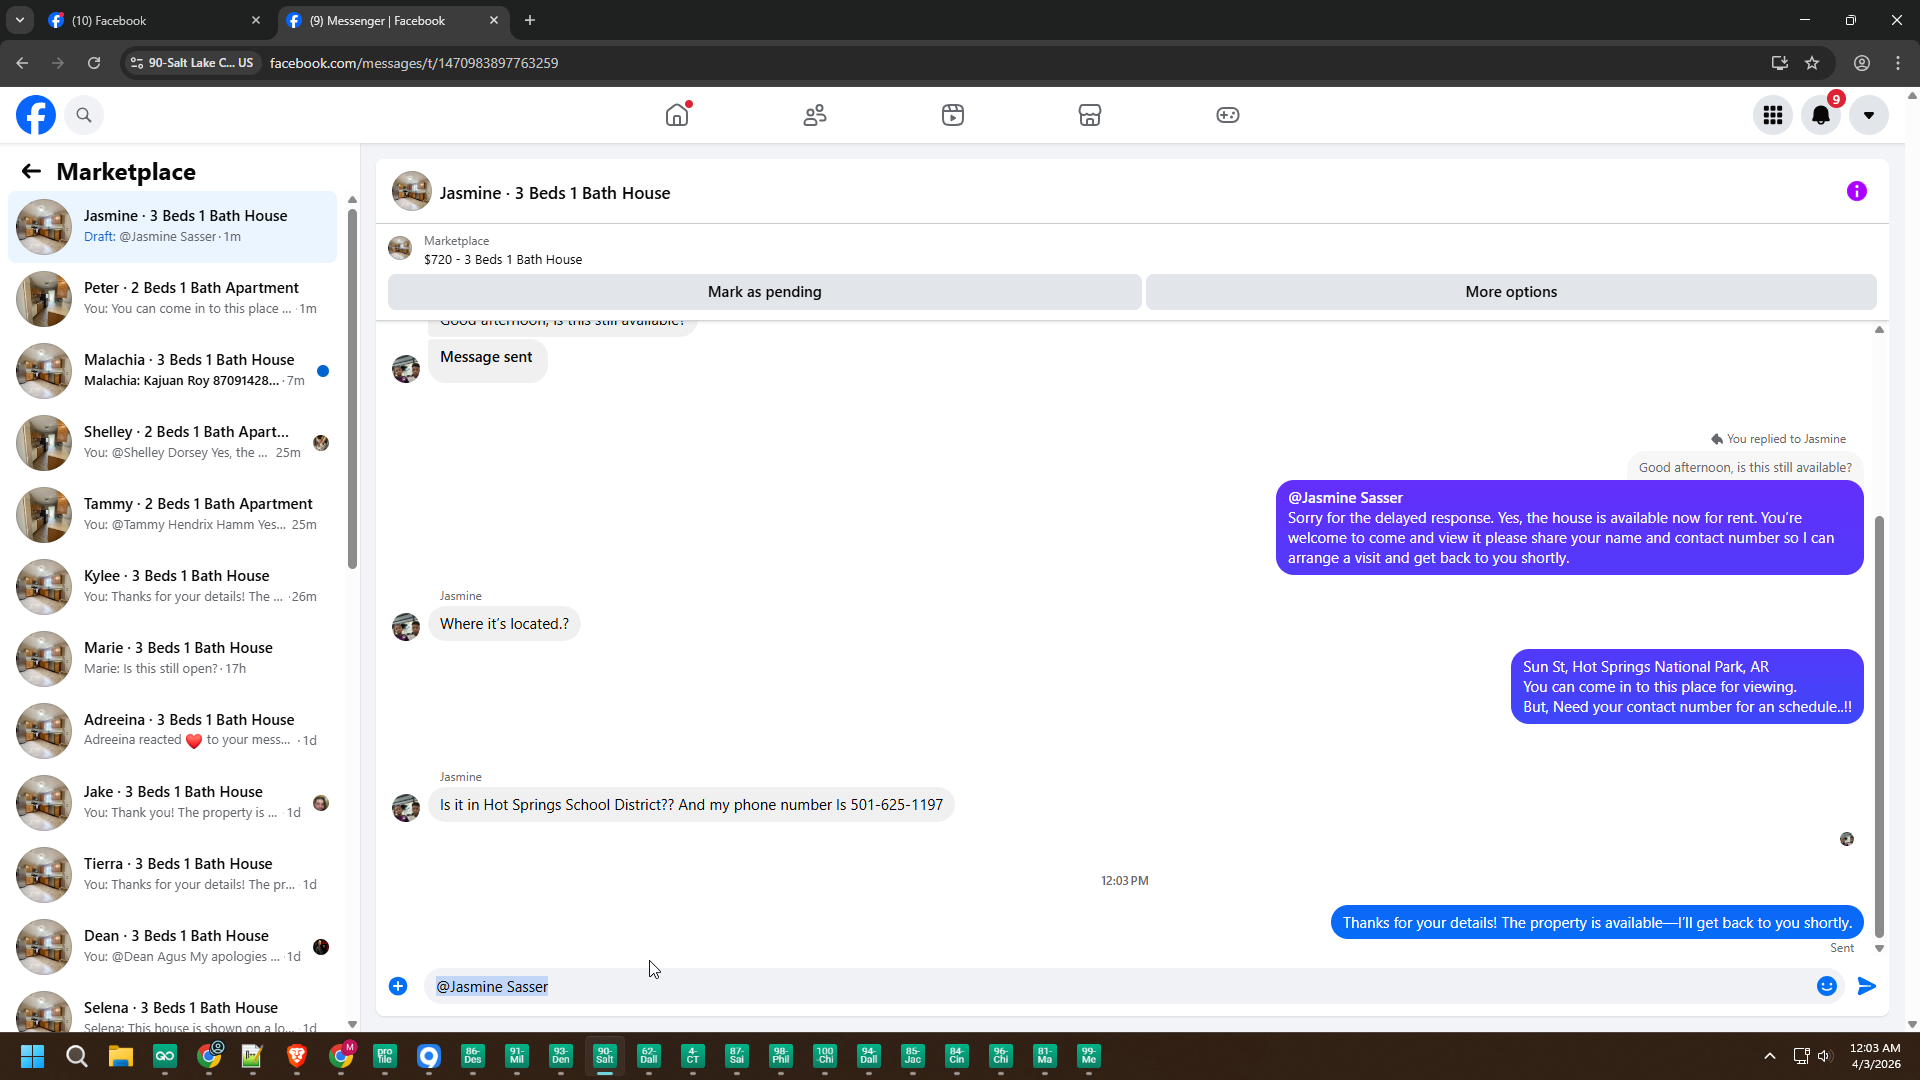Screen dimensions: 1920x1080
Task: Click the Facebook search magnifier icon
Action: (x=84, y=115)
